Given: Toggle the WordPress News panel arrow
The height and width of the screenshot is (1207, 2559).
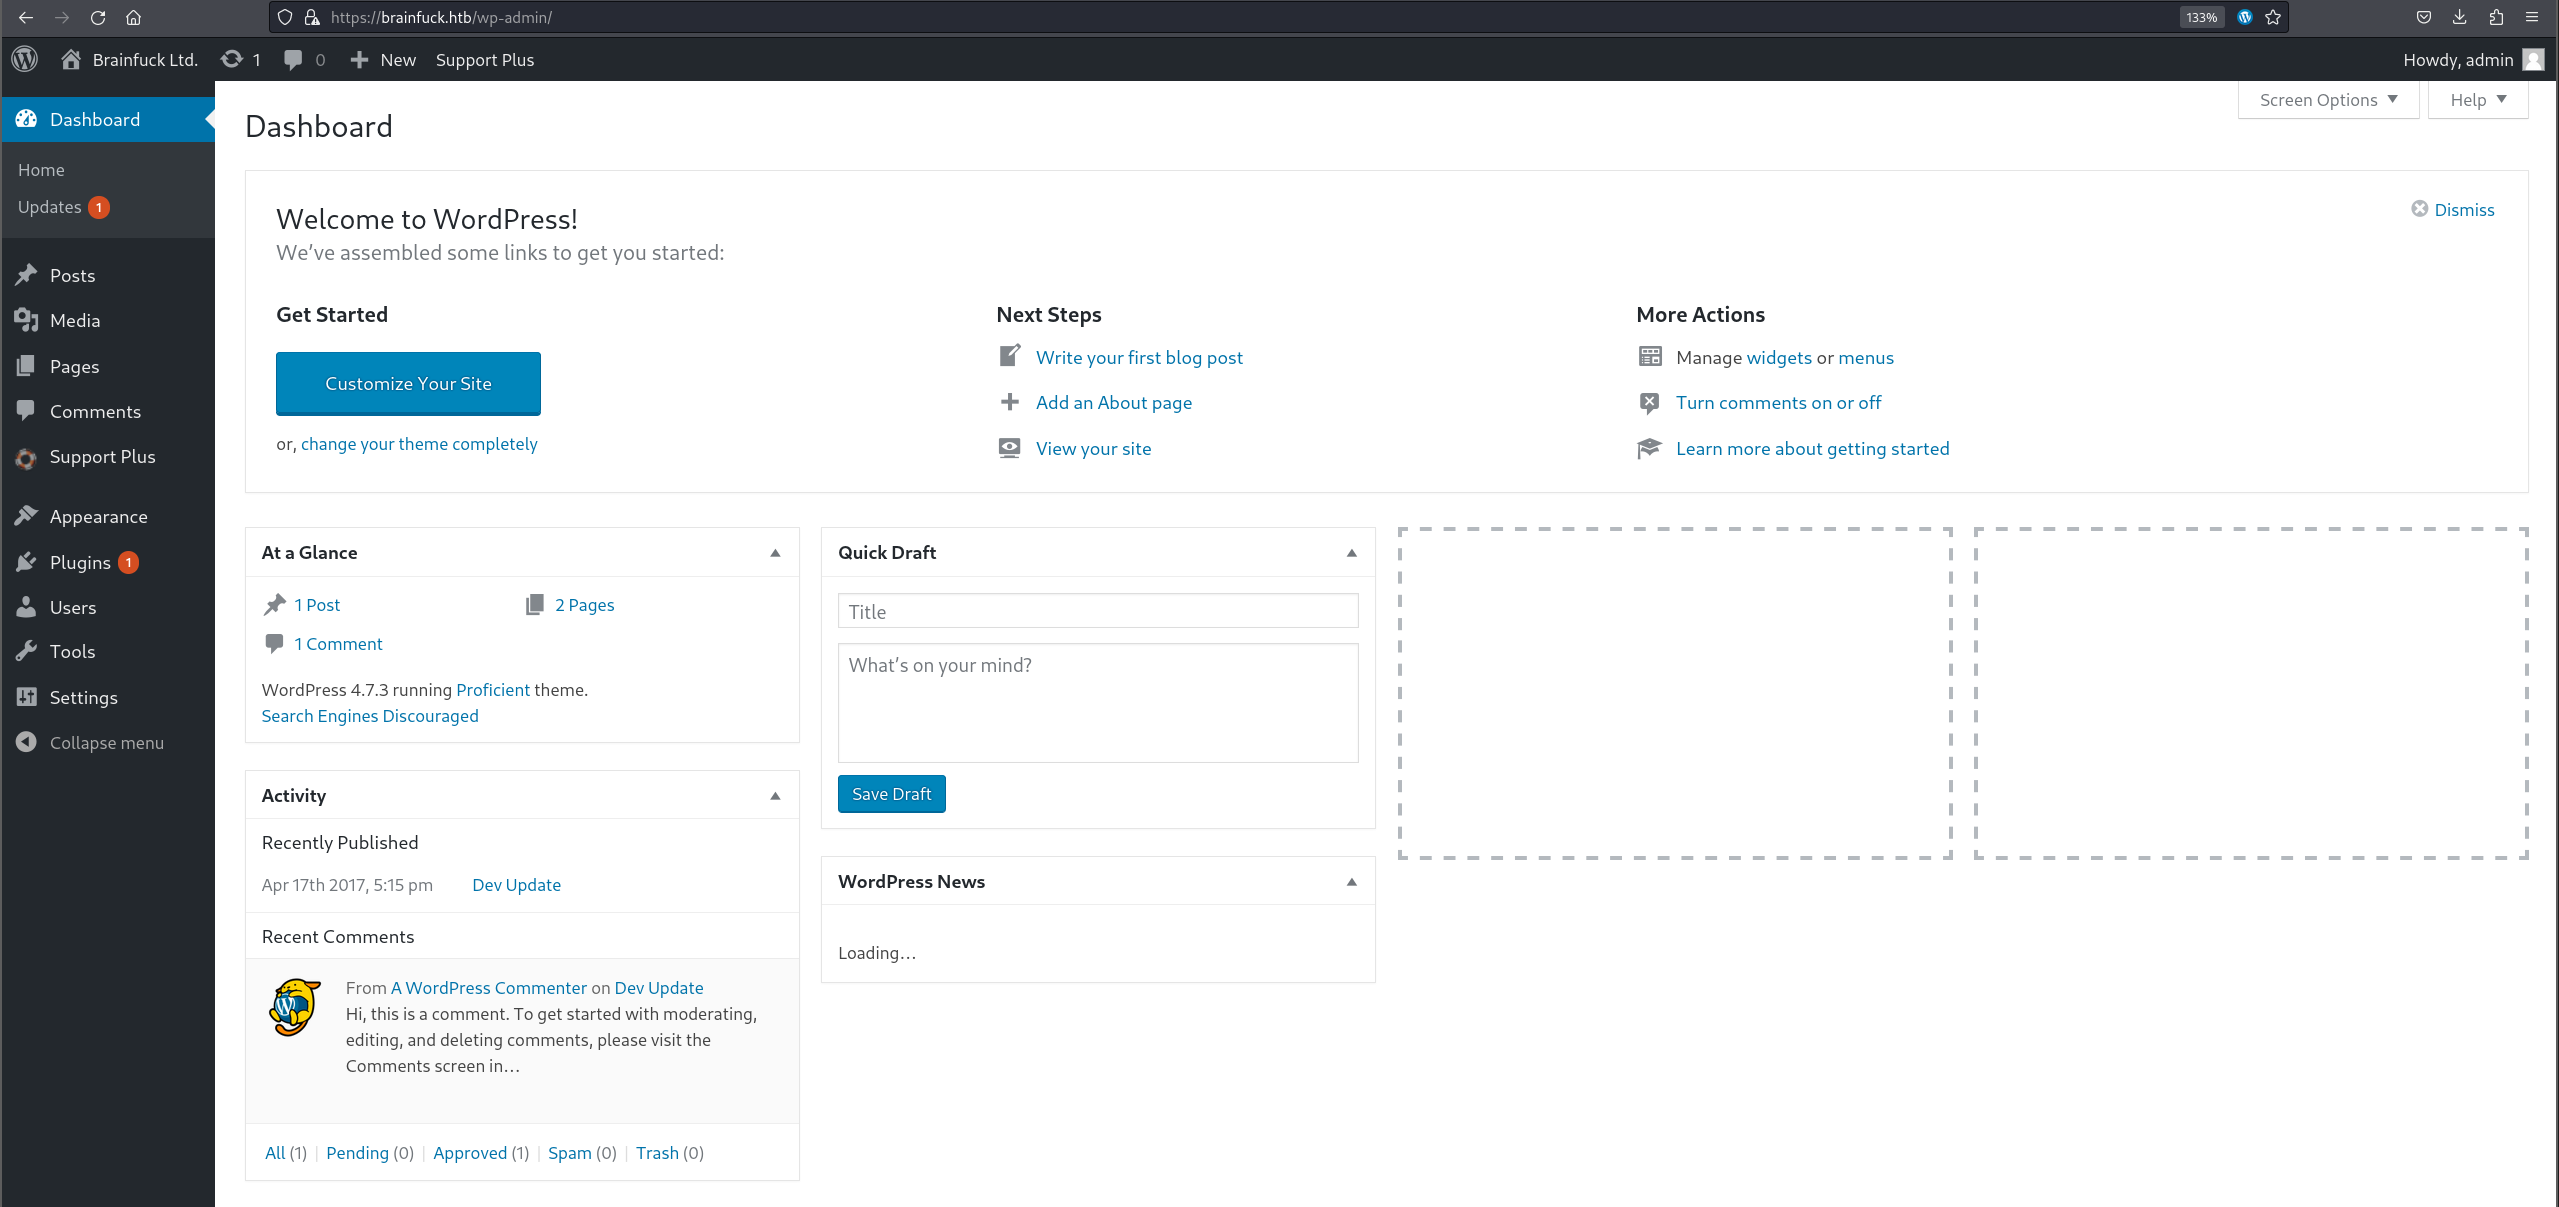Looking at the screenshot, I should click(x=1351, y=882).
